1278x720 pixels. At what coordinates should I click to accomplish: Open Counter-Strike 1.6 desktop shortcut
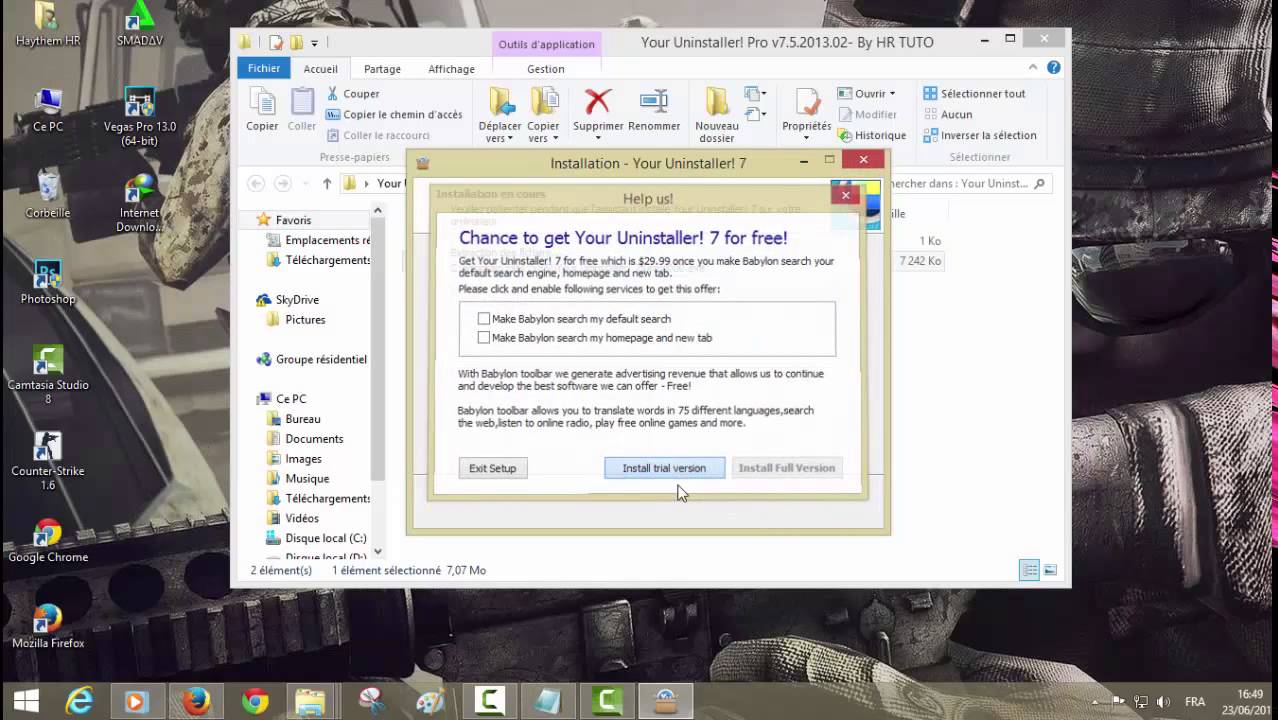[x=48, y=461]
